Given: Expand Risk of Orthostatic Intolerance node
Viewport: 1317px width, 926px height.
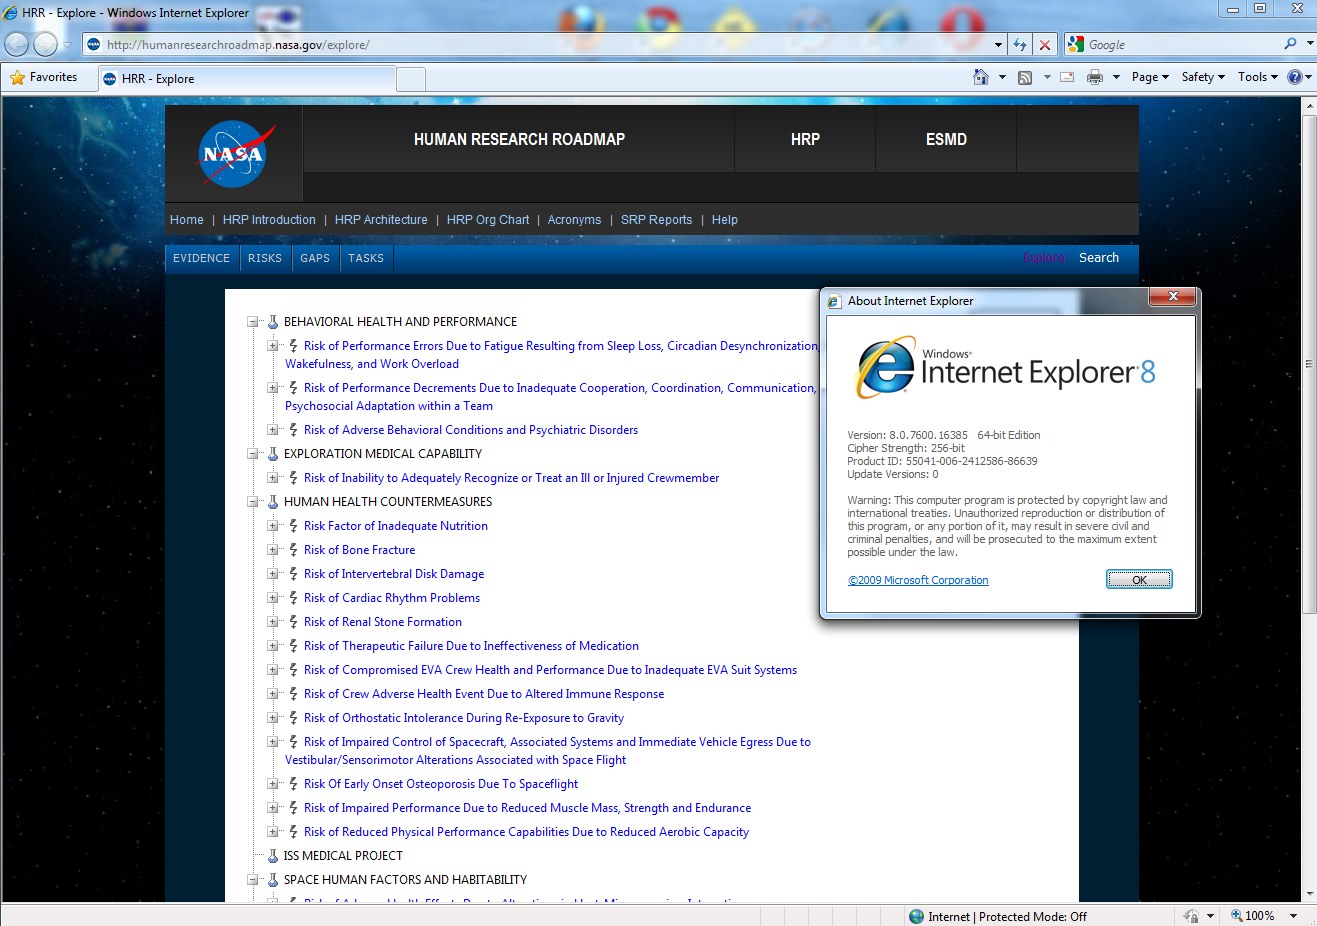Looking at the screenshot, I should pyautogui.click(x=273, y=718).
